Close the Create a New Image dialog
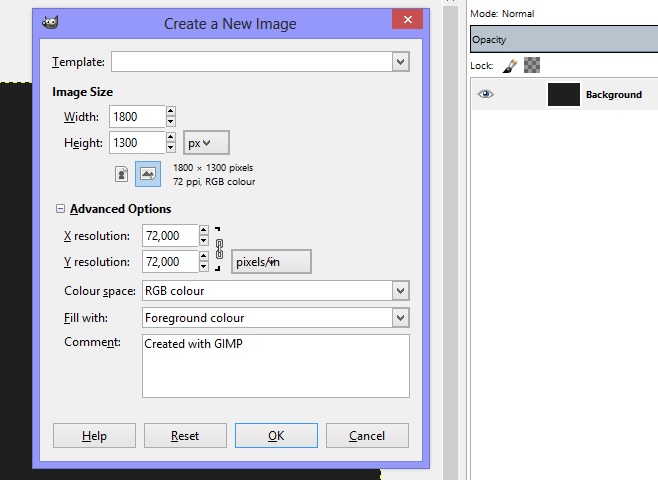 [x=406, y=19]
